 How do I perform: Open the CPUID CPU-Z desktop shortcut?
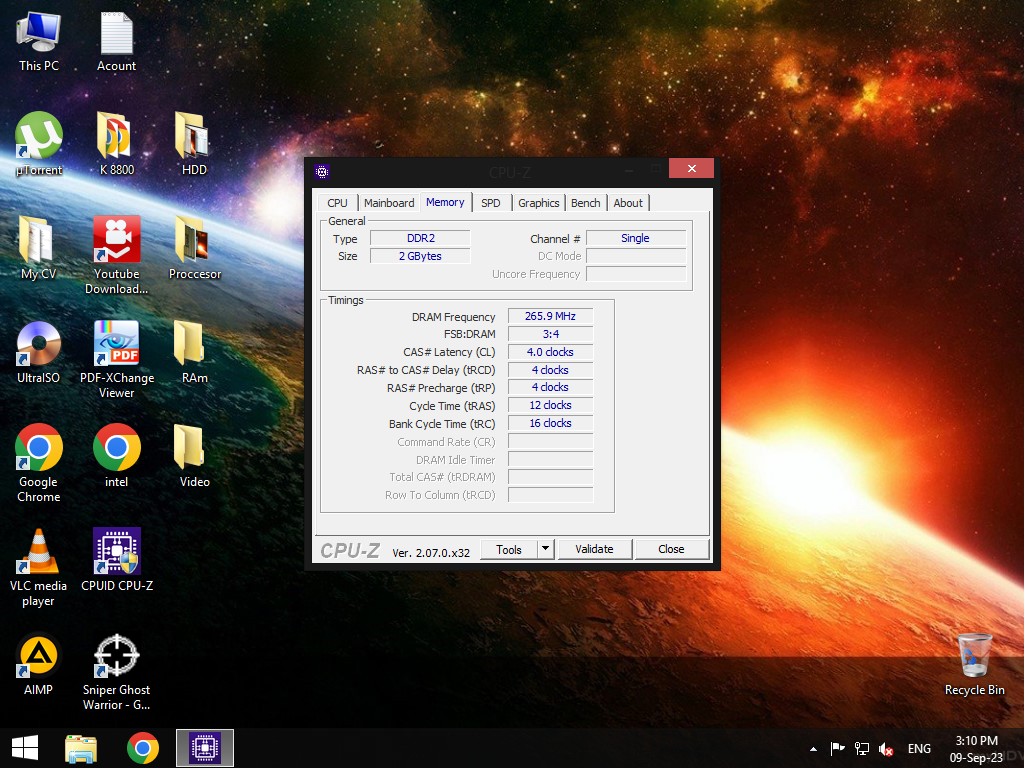[x=117, y=552]
